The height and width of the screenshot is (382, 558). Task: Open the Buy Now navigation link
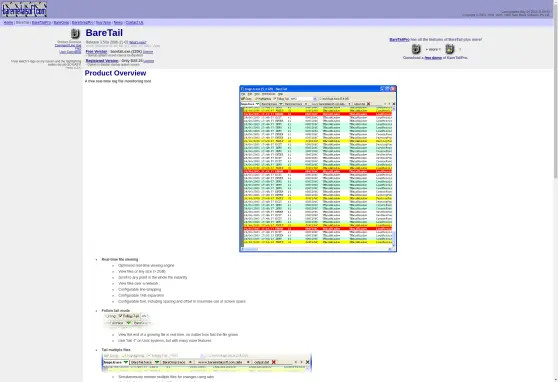(x=103, y=22)
